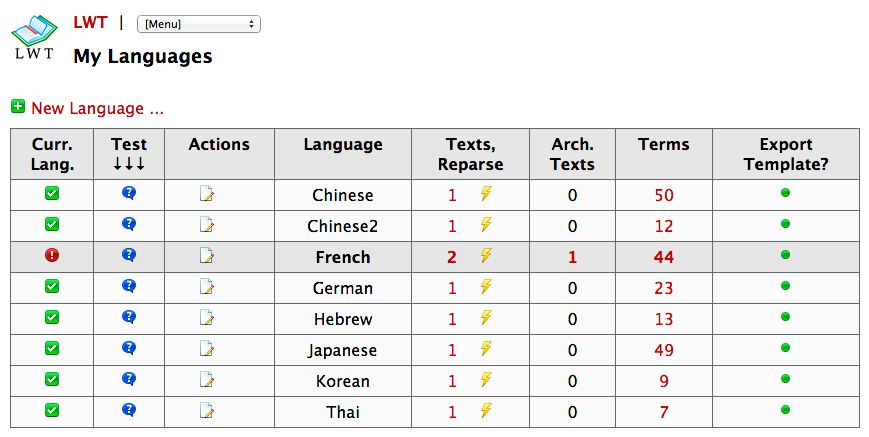This screenshot has height=437, width=869.
Task: Reparse French texts lightning icon
Action: point(486,256)
